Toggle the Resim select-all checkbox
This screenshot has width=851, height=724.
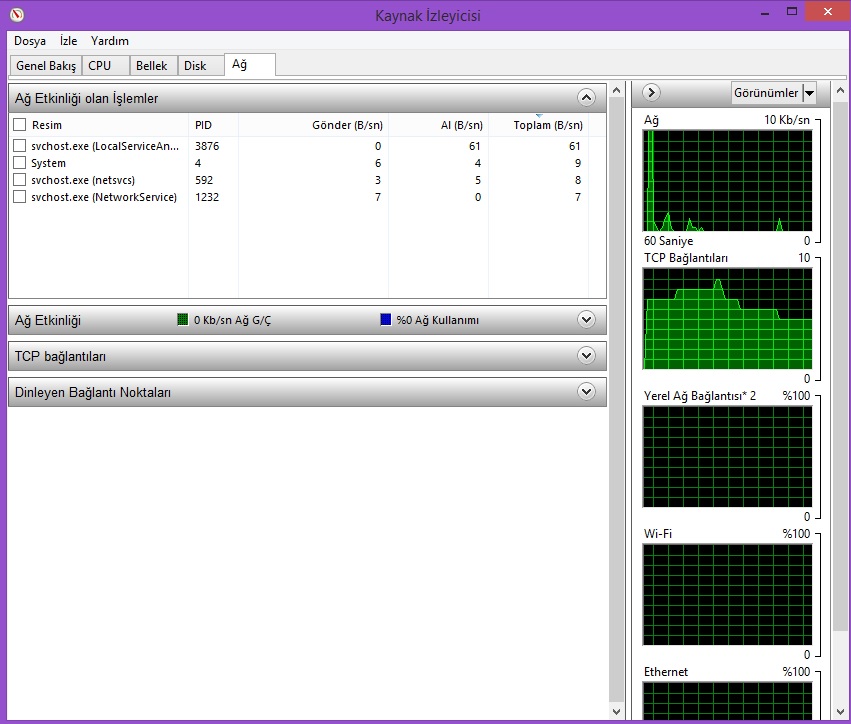click(20, 125)
